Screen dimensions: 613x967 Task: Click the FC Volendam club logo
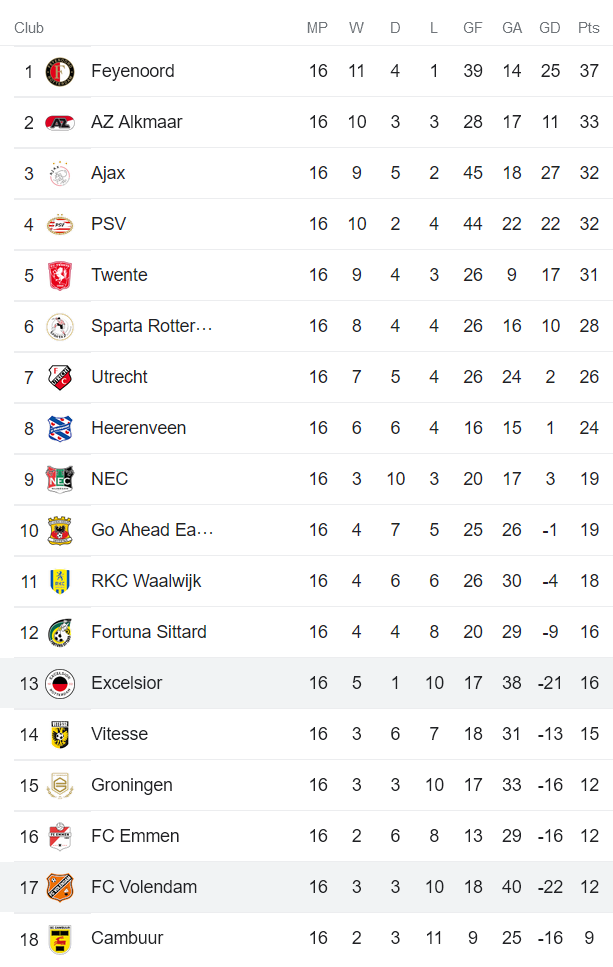pos(60,888)
